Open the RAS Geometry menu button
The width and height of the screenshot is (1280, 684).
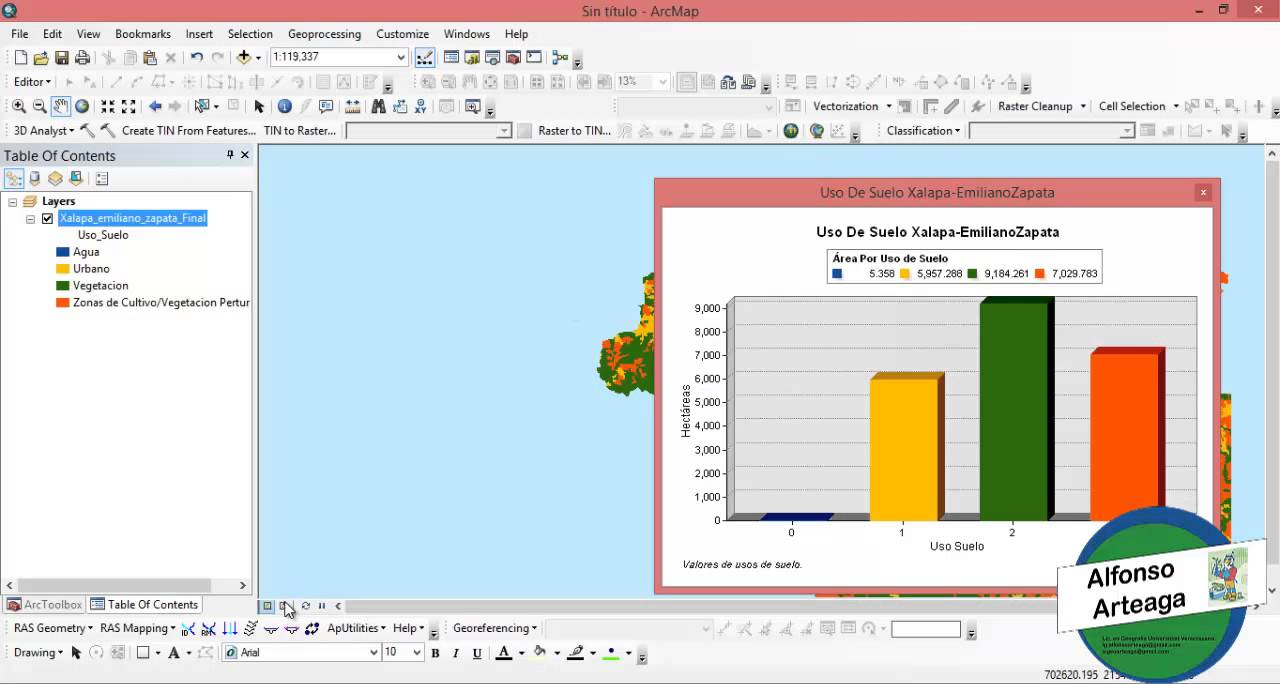[53, 628]
